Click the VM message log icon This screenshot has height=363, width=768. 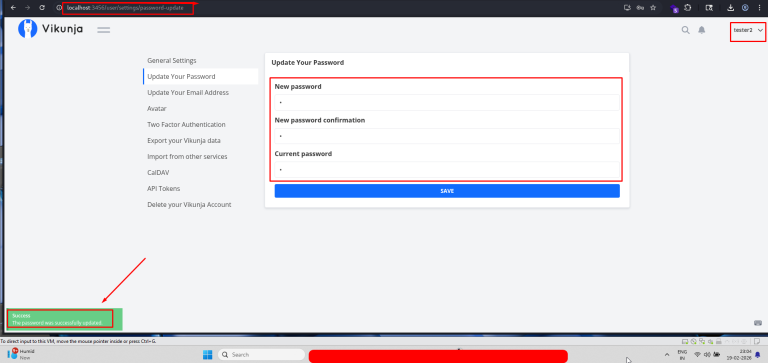[757, 341]
